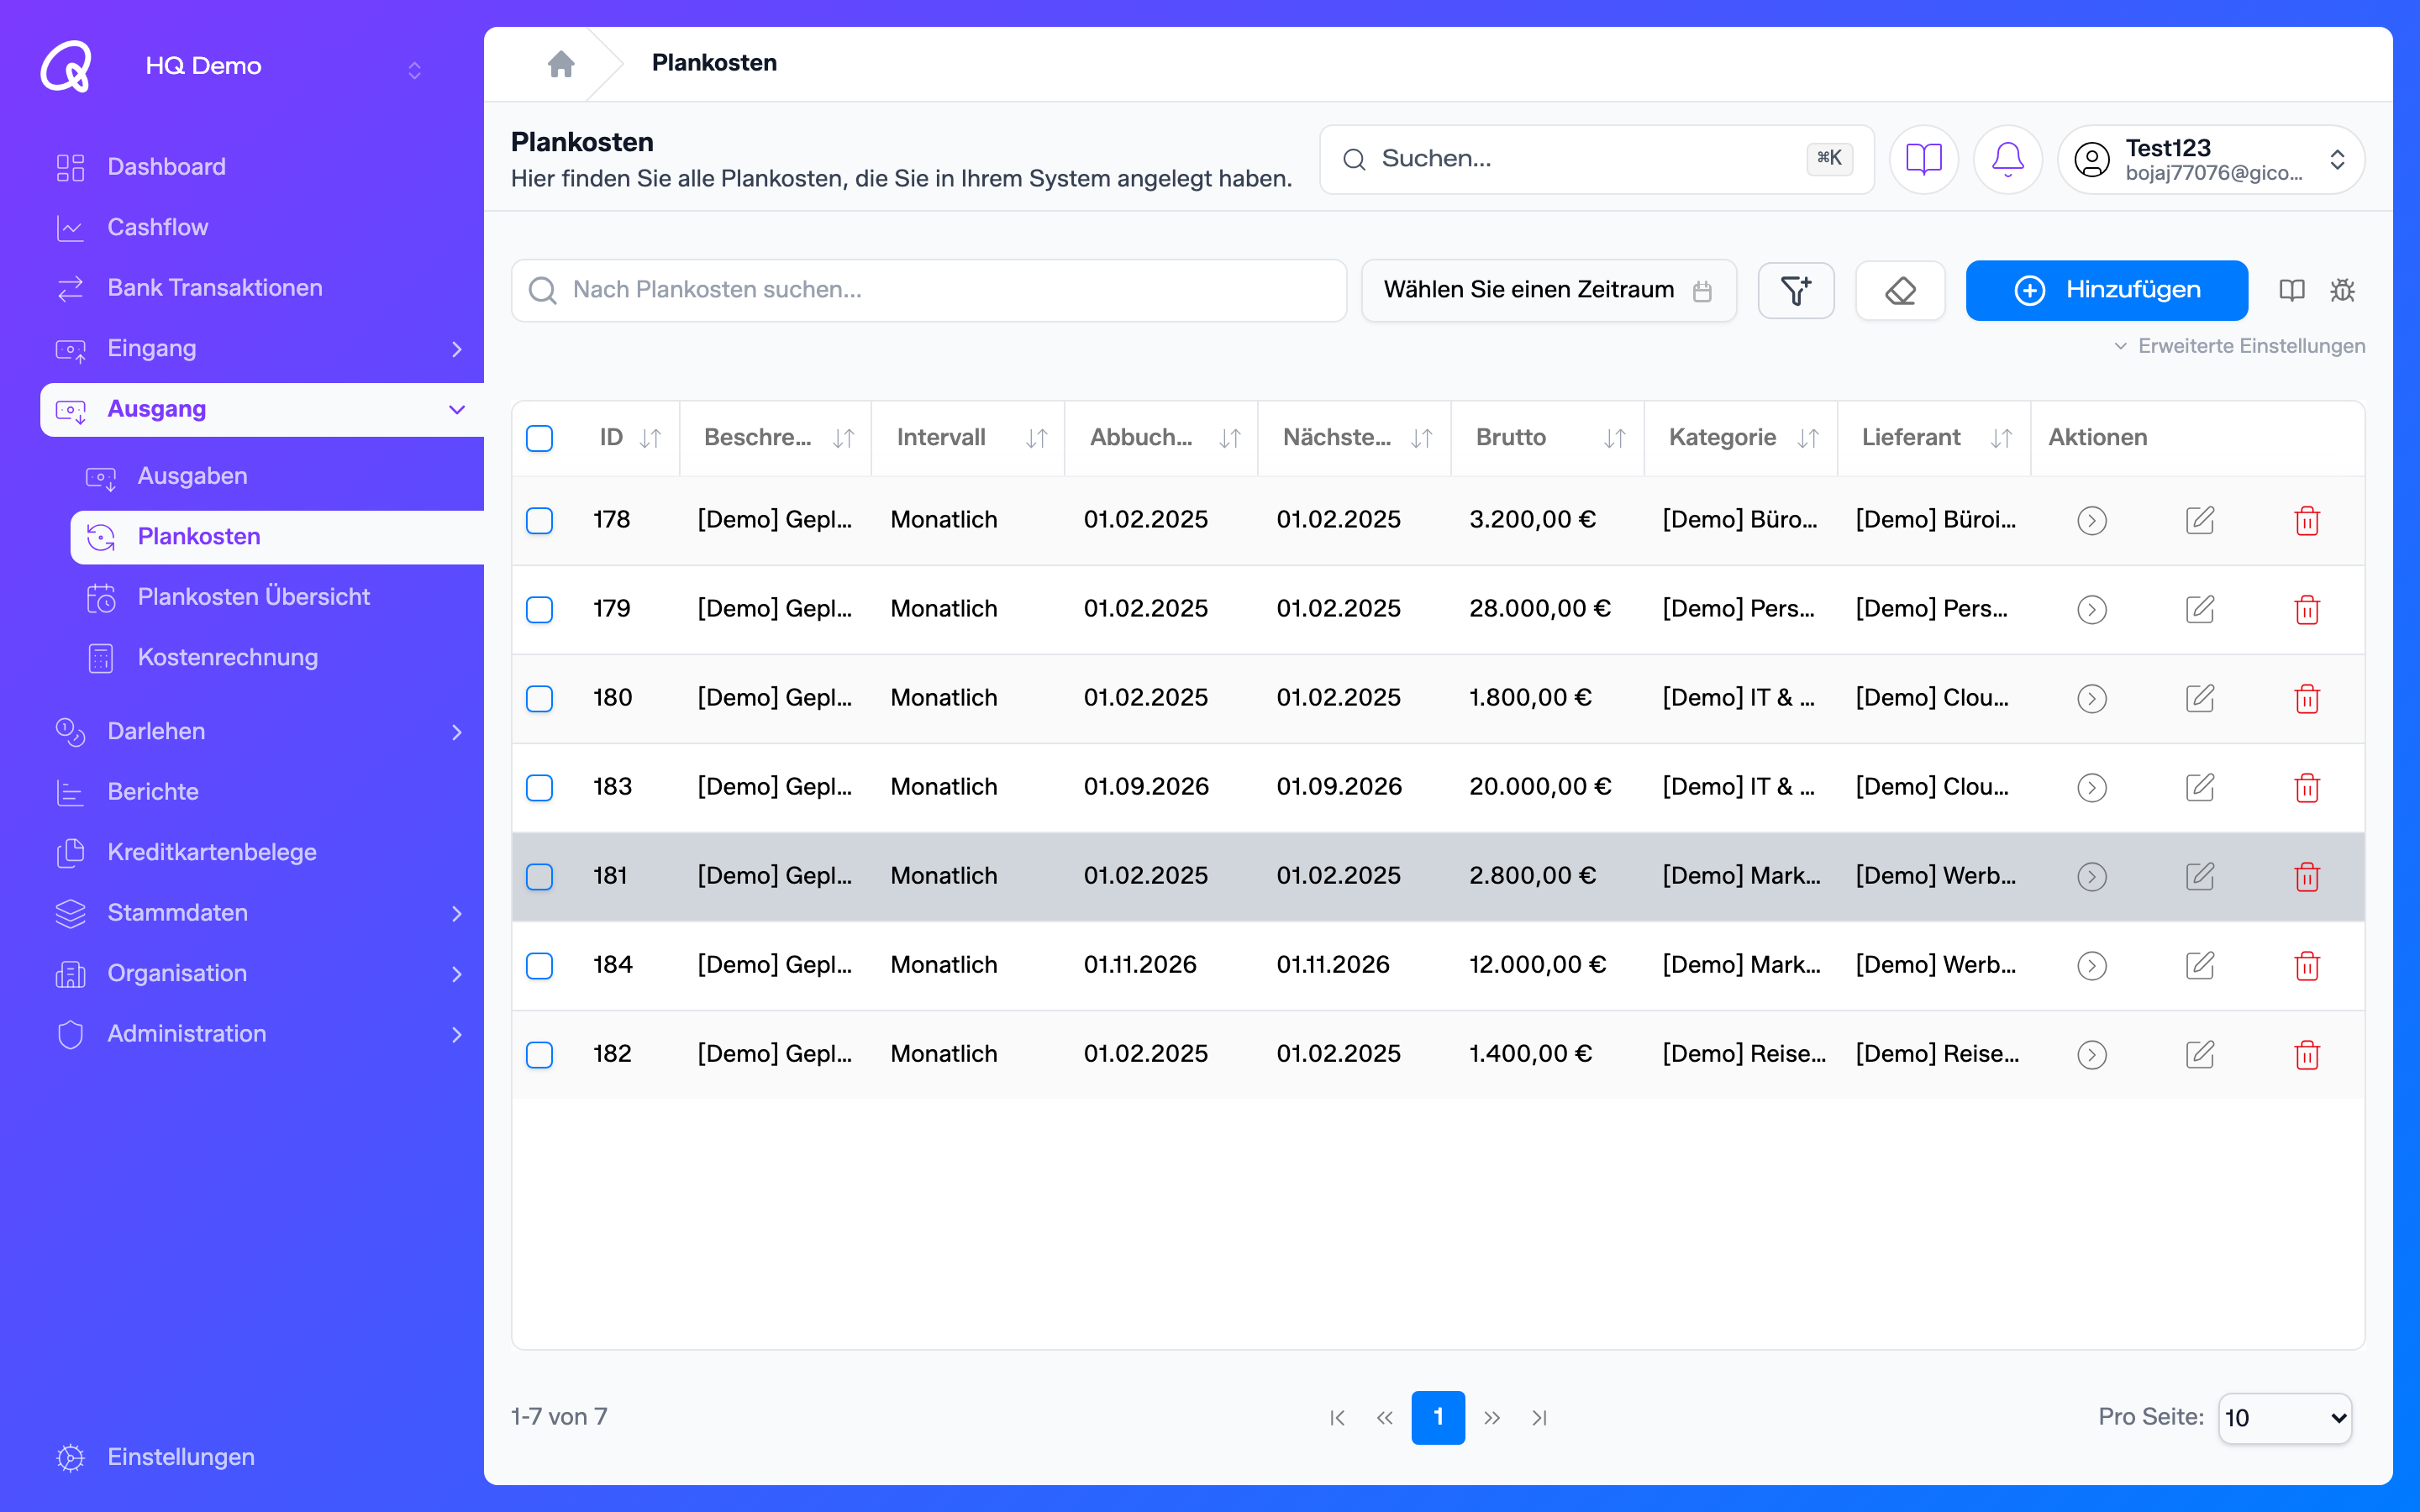Image resolution: width=2420 pixels, height=1512 pixels.
Task: Toggle the select-all checkbox in table header
Action: point(539,438)
